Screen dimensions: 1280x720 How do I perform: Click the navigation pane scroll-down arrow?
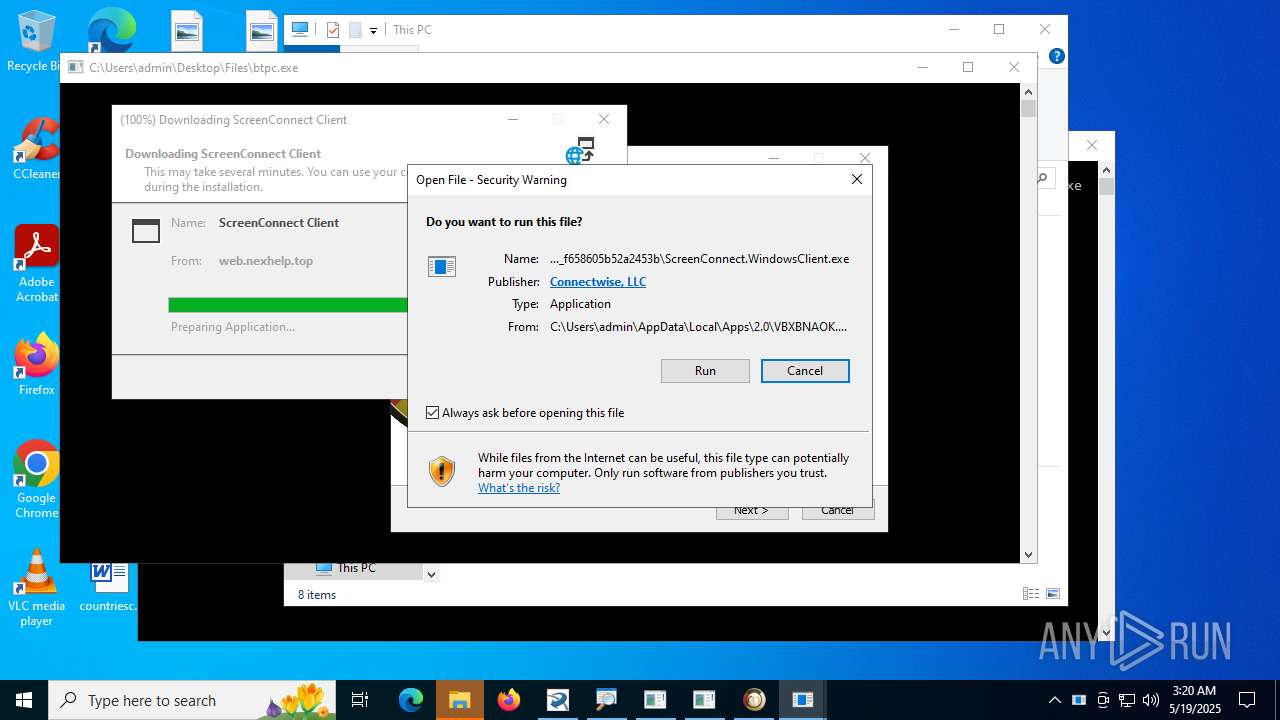[x=431, y=574]
